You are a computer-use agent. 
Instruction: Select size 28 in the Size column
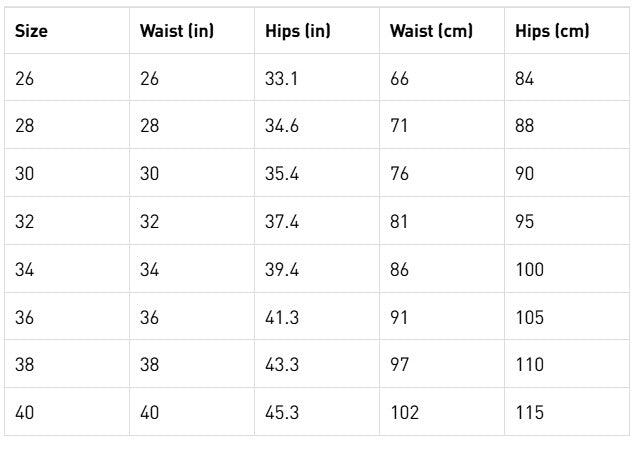[25, 126]
